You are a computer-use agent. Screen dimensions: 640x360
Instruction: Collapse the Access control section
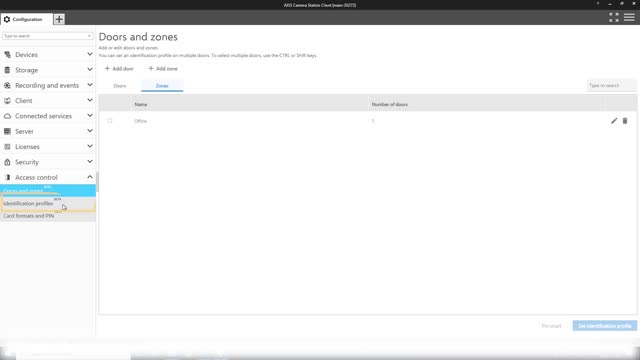tap(90, 177)
